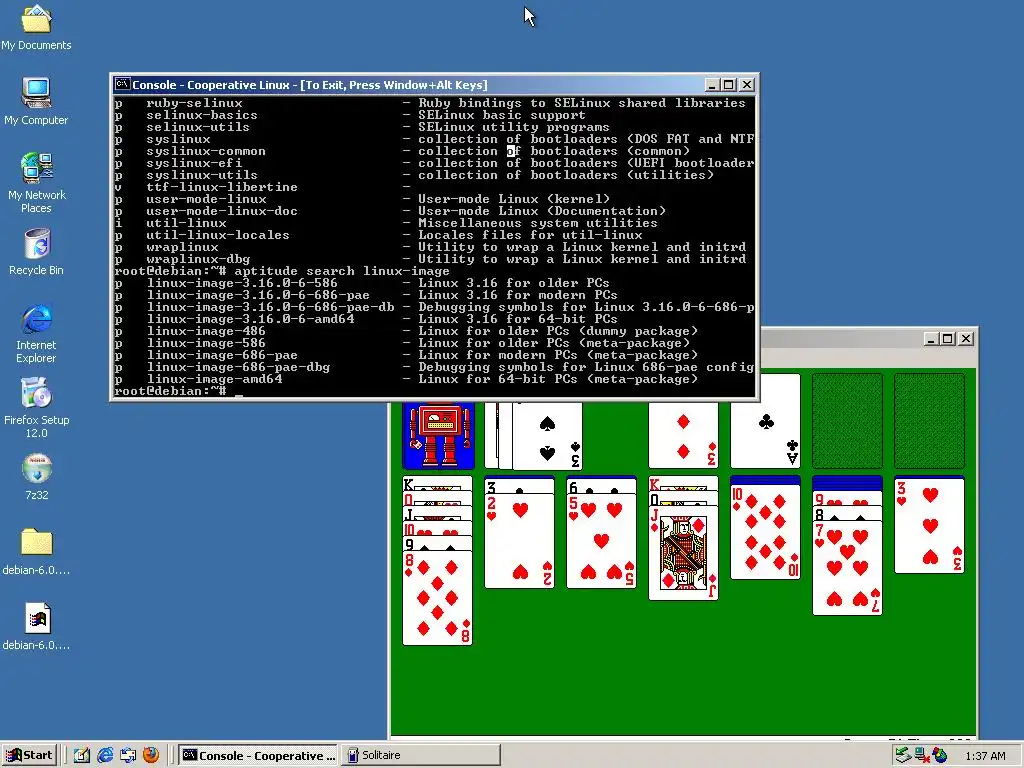Image resolution: width=1024 pixels, height=768 pixels.
Task: Click the 'linux-image-amd64' console line
Action: pos(406,379)
